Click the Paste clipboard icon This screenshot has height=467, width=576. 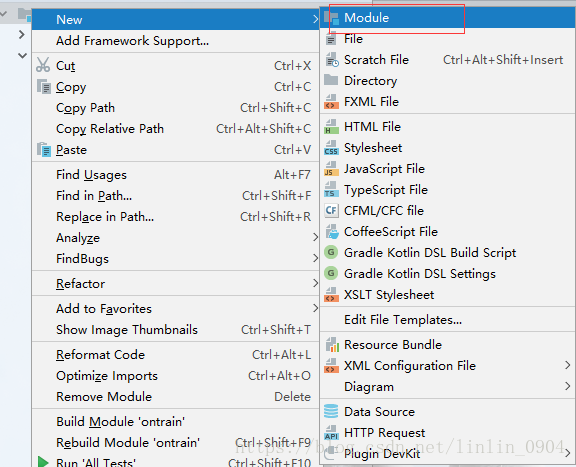coord(44,150)
